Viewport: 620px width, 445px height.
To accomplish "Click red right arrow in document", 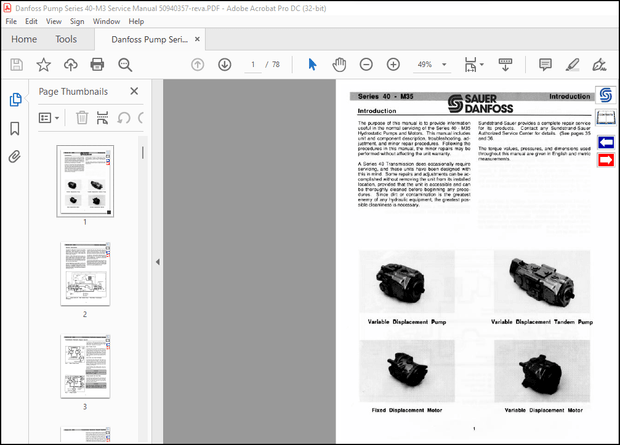I will [x=606, y=160].
